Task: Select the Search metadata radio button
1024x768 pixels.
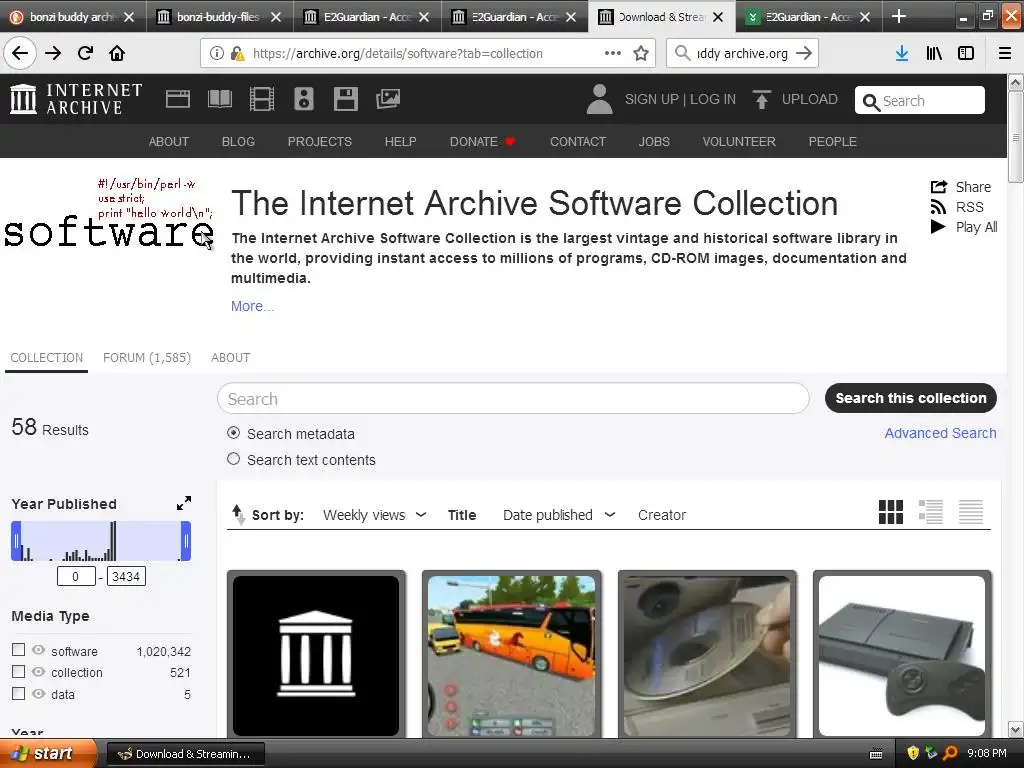Action: click(x=233, y=433)
